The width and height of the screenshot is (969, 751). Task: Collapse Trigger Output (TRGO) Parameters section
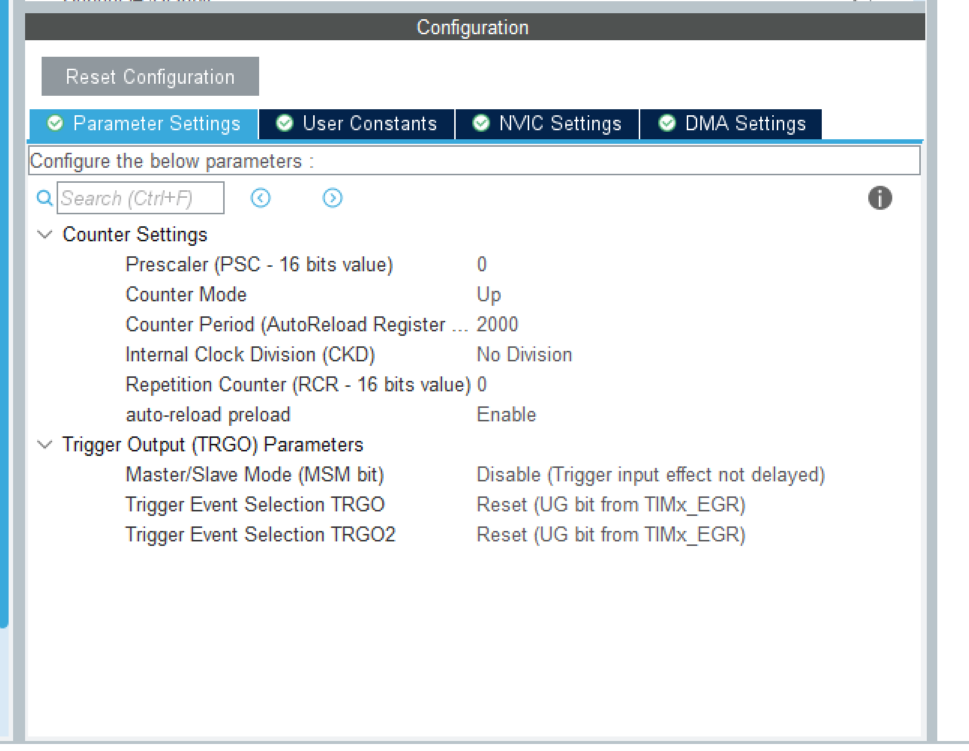coord(44,445)
